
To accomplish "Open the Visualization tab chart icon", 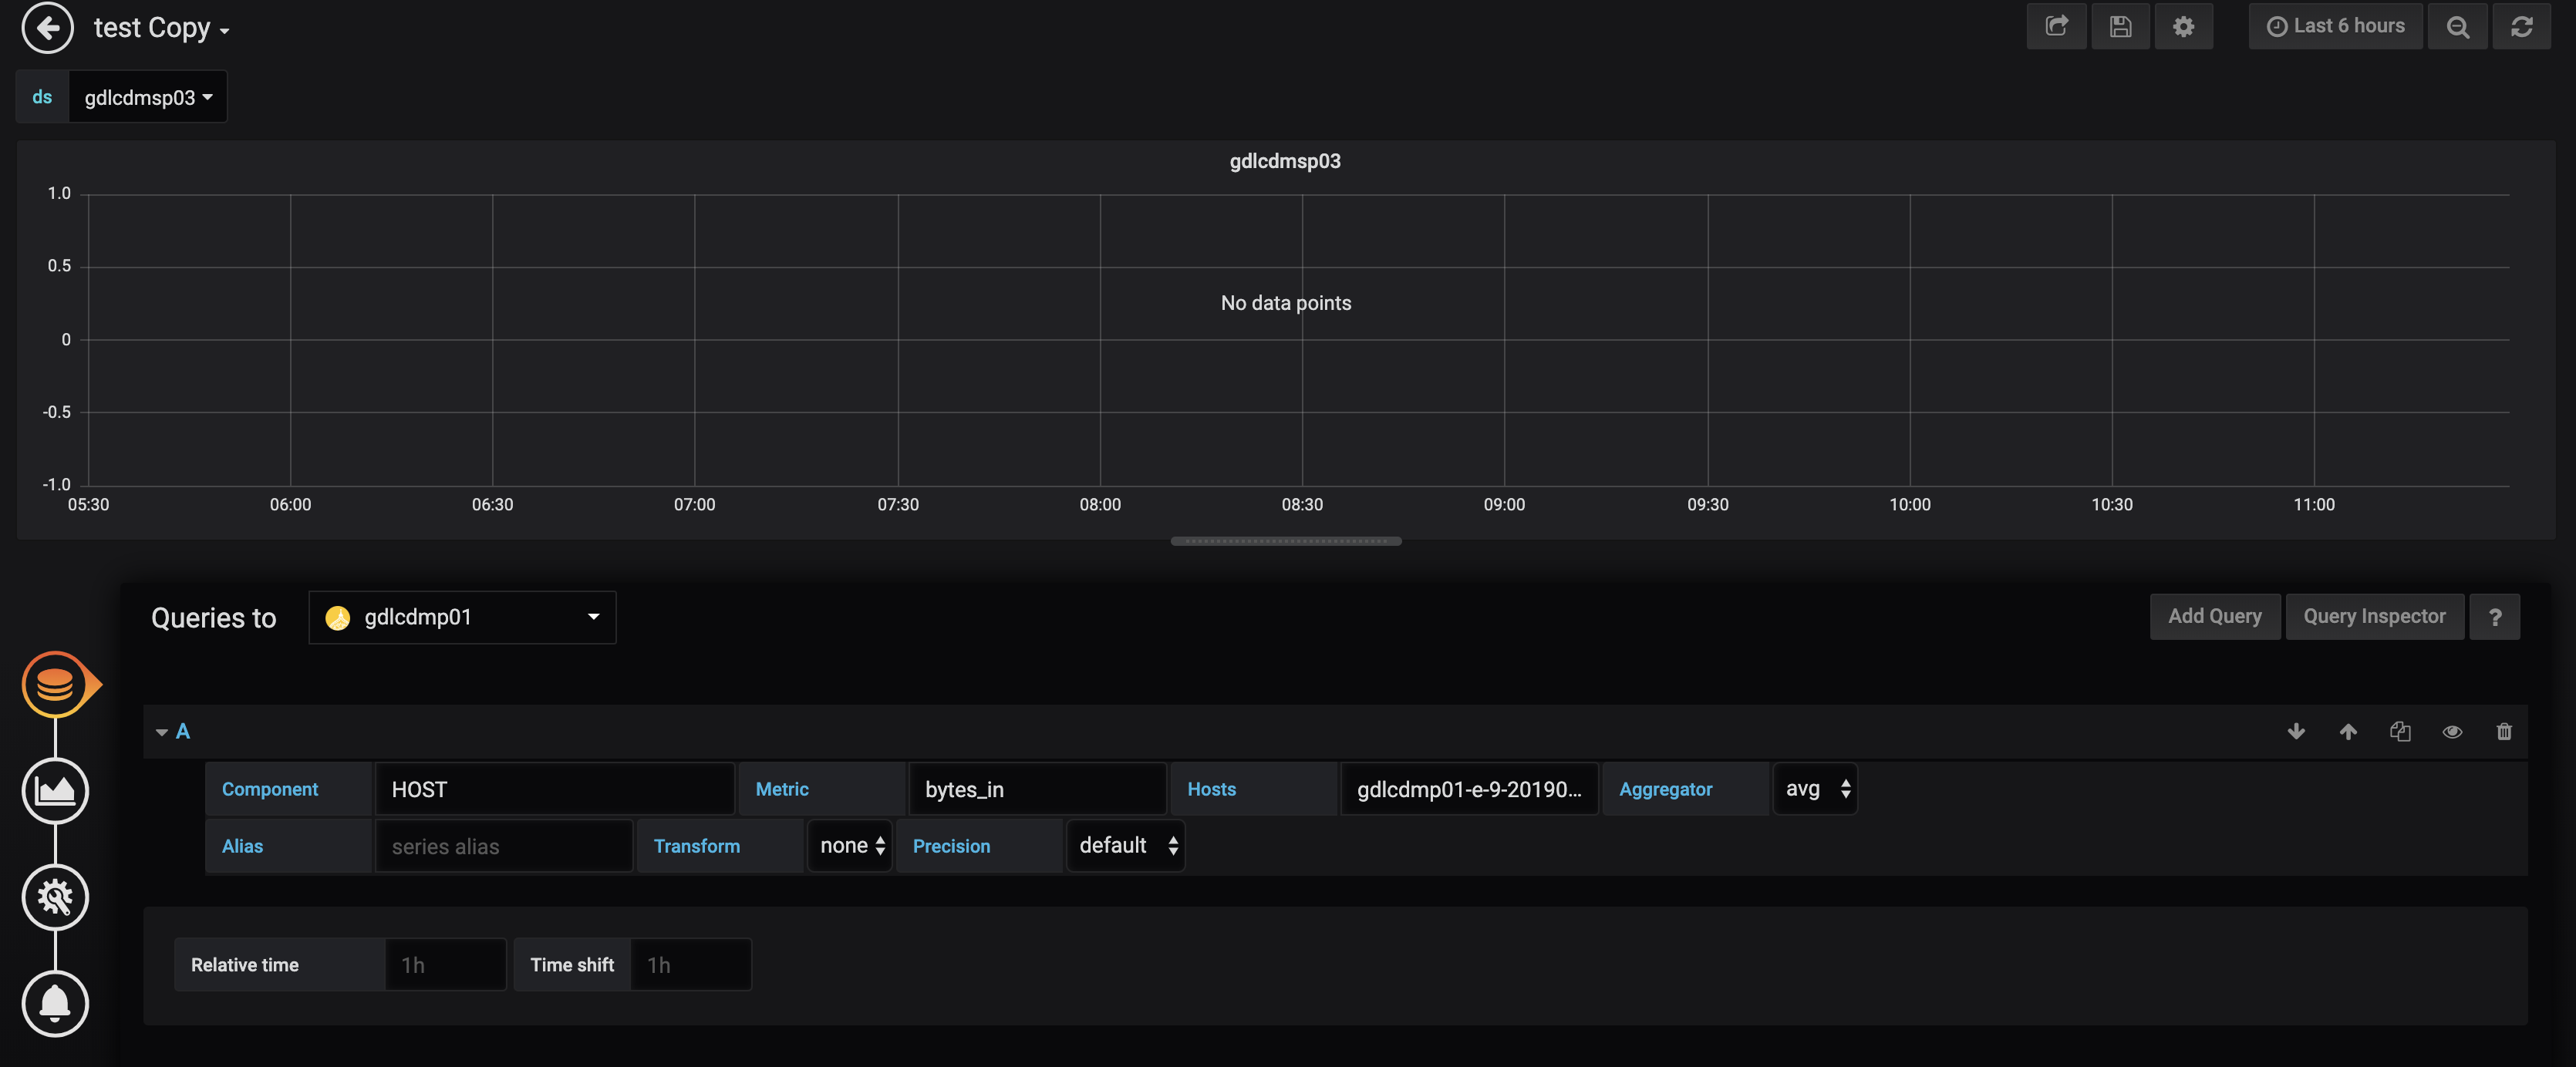I will tap(55, 791).
